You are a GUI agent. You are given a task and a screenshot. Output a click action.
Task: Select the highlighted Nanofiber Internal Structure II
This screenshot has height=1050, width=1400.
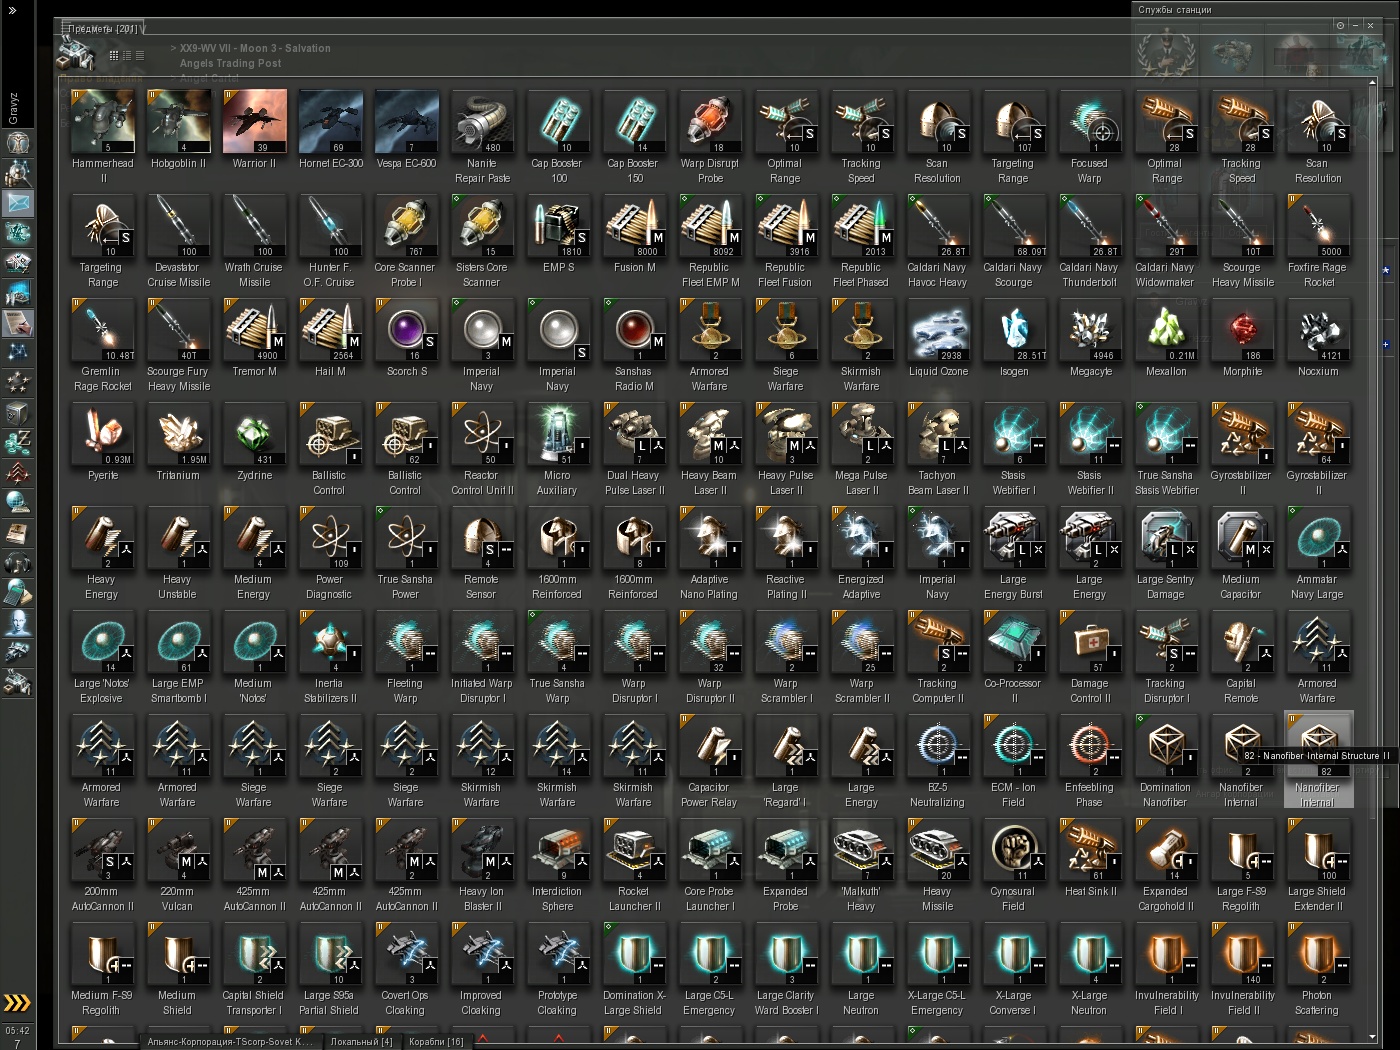pos(1319,761)
